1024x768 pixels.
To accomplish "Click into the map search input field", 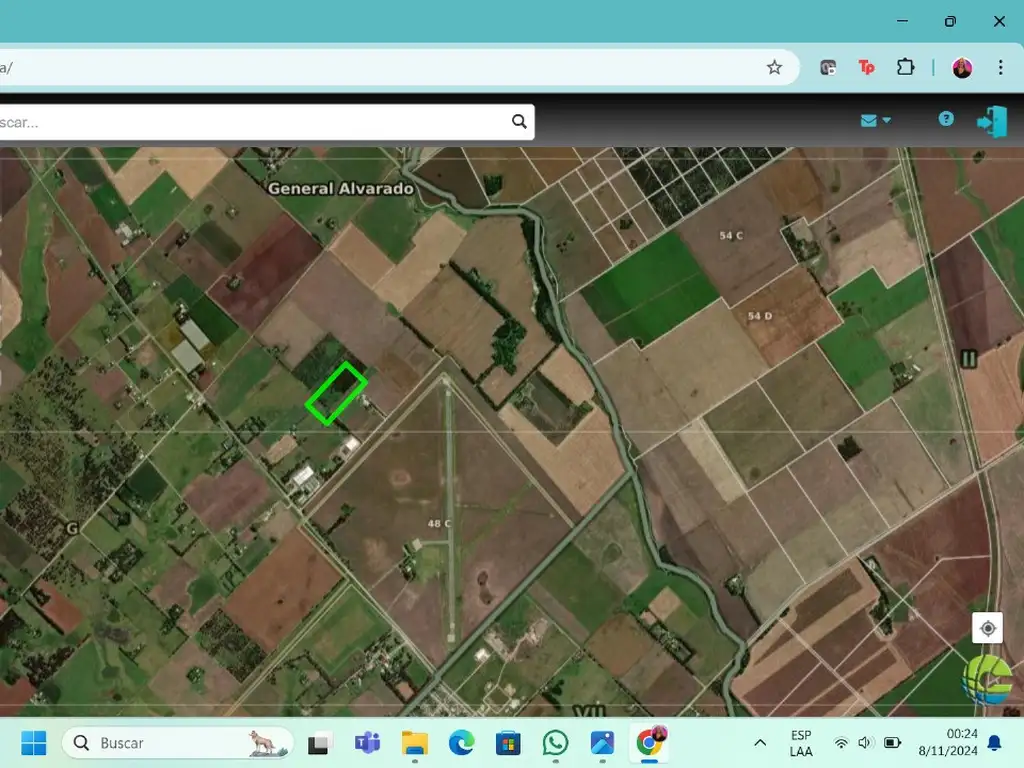I will click(250, 122).
